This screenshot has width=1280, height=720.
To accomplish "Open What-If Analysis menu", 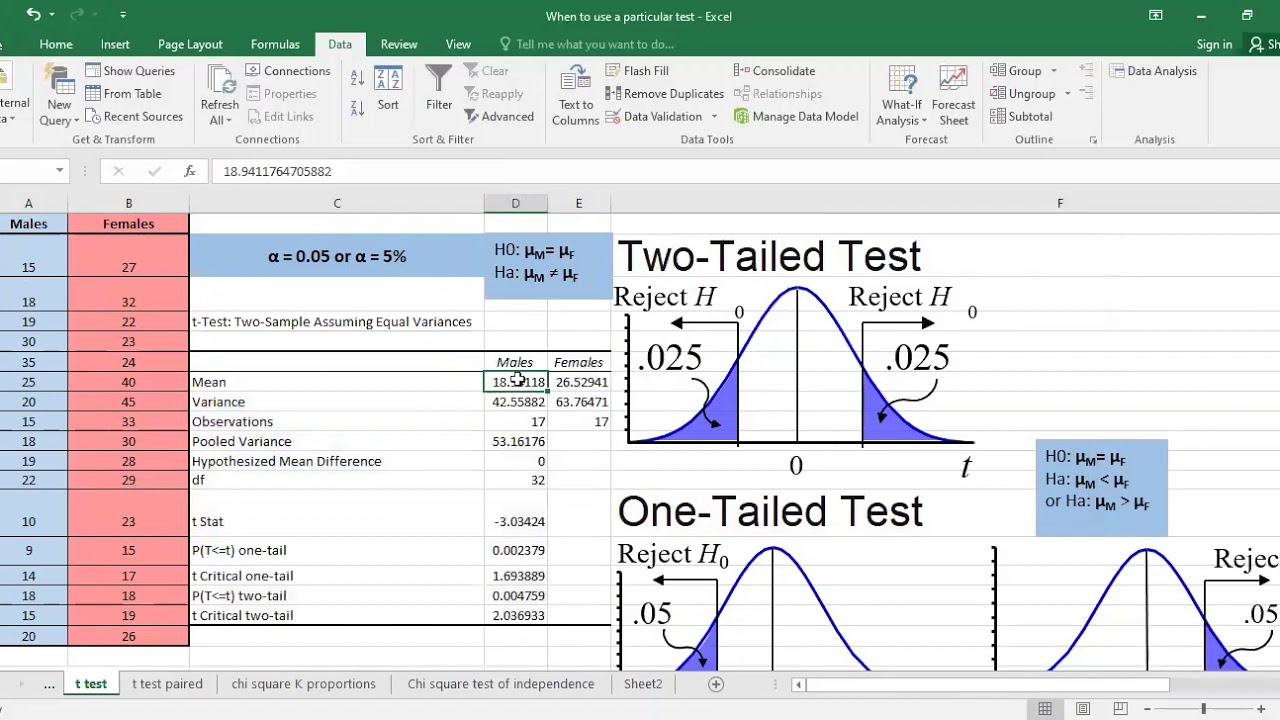I will point(902,96).
